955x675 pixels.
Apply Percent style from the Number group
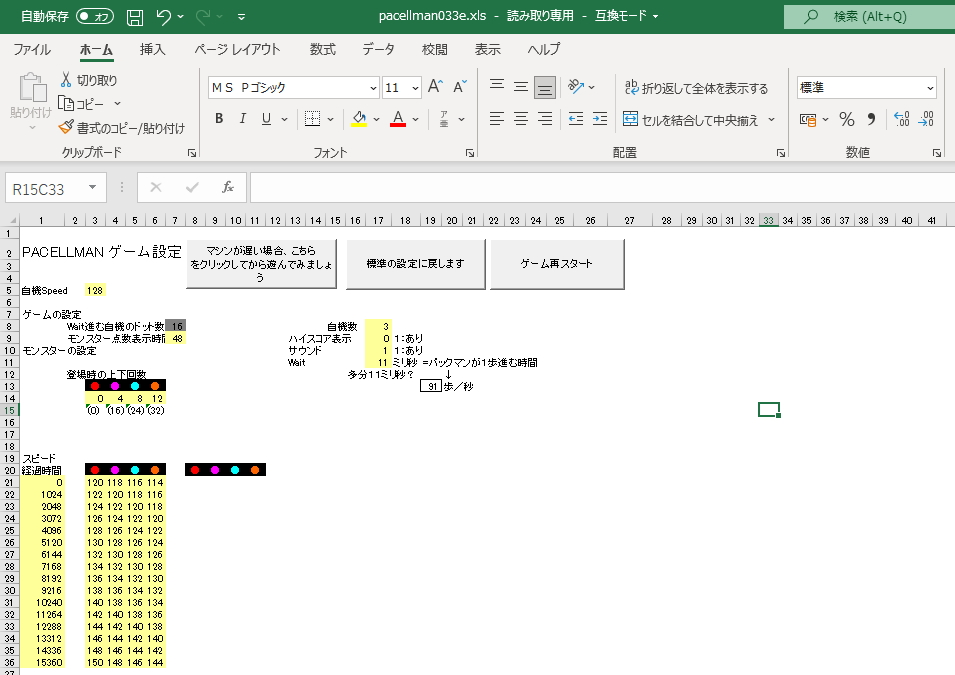click(849, 119)
